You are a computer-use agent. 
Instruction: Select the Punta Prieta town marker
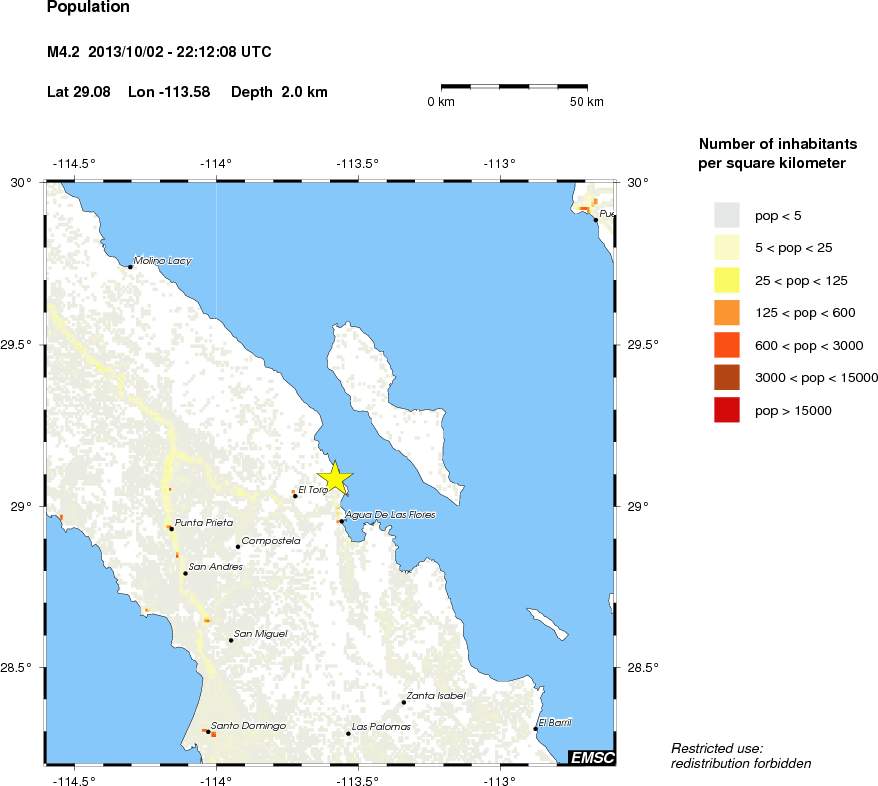[x=172, y=529]
